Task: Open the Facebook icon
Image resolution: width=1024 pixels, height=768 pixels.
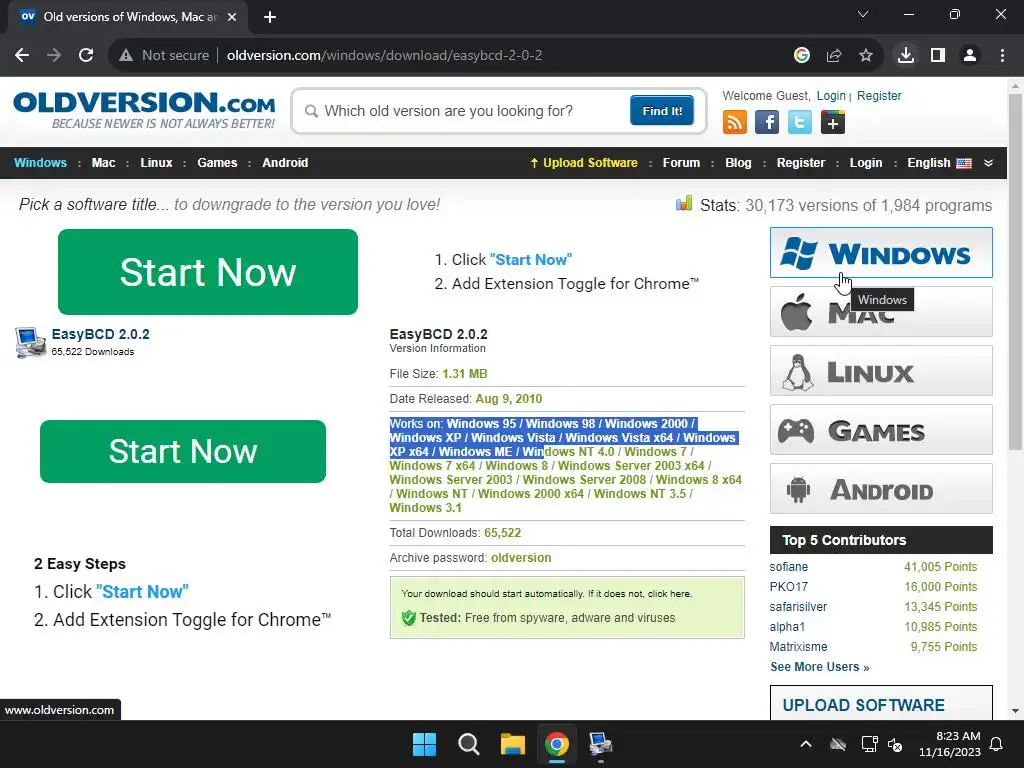Action: click(767, 122)
